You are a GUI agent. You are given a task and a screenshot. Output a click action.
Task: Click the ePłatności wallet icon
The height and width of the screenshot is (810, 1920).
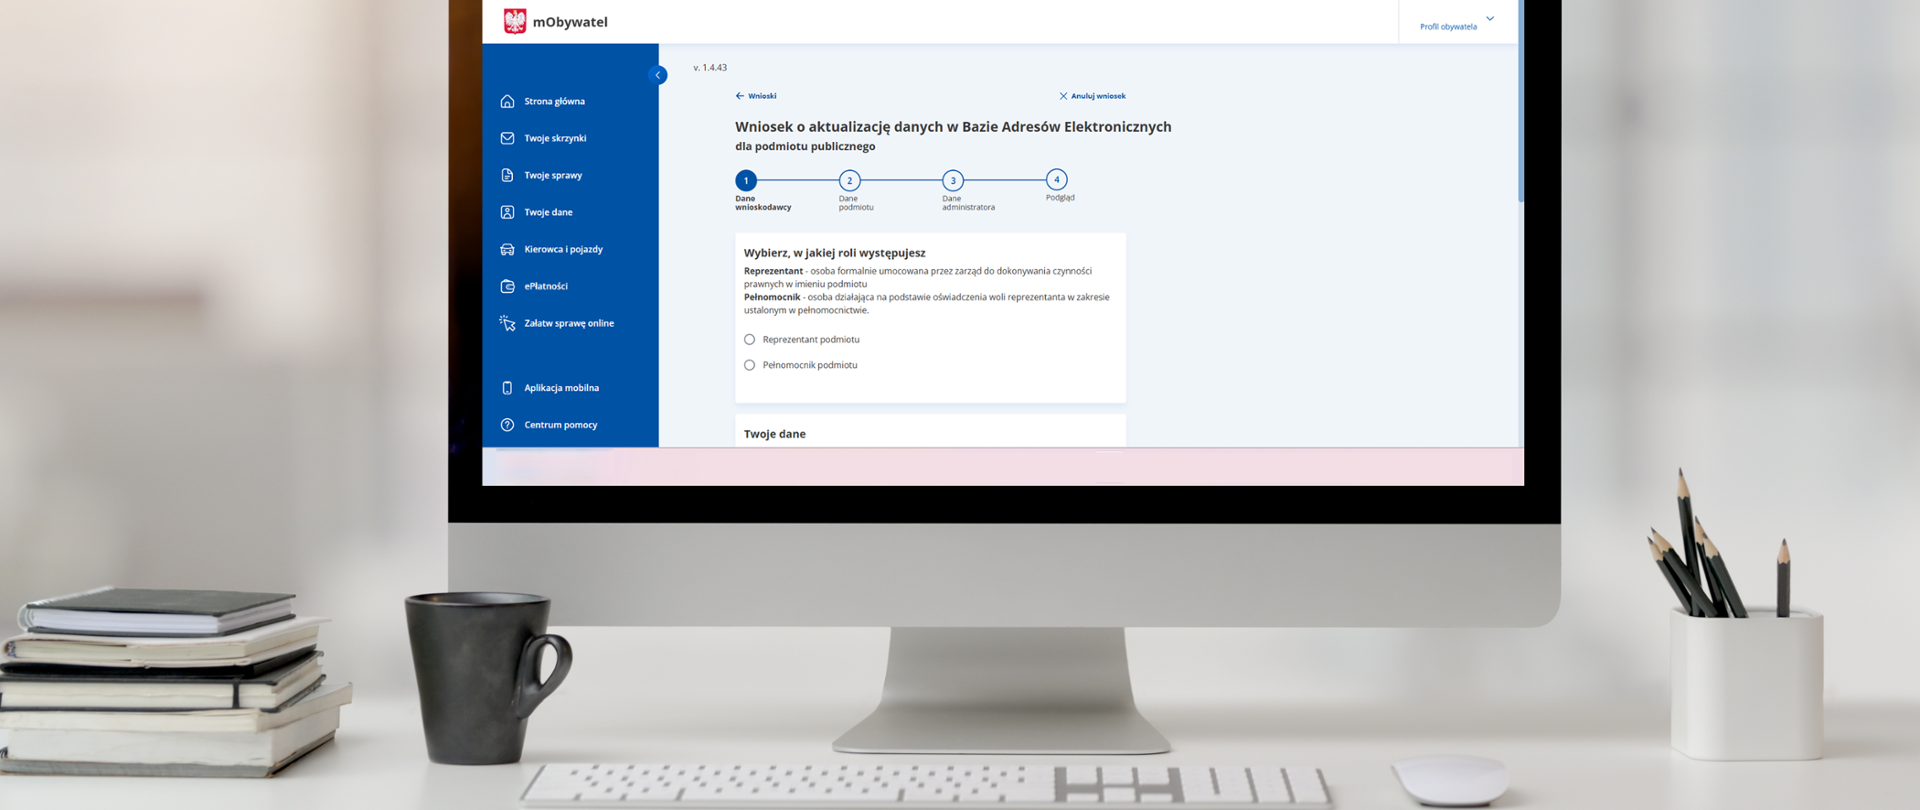coord(507,286)
